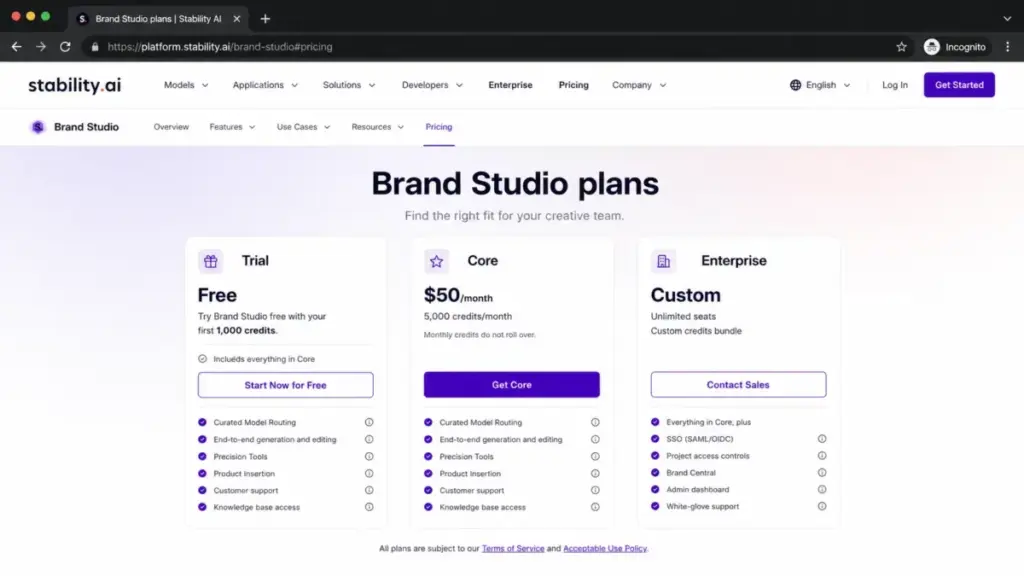Screen dimensions: 1024x576
Task: Expand Resources submenu
Action: point(377,127)
